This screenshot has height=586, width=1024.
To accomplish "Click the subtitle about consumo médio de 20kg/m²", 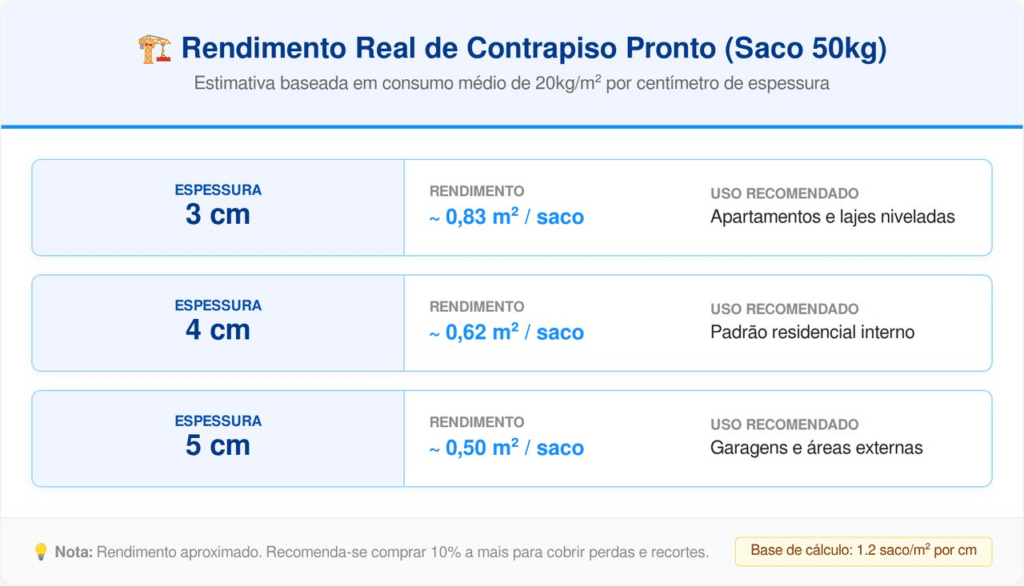I will point(511,84).
